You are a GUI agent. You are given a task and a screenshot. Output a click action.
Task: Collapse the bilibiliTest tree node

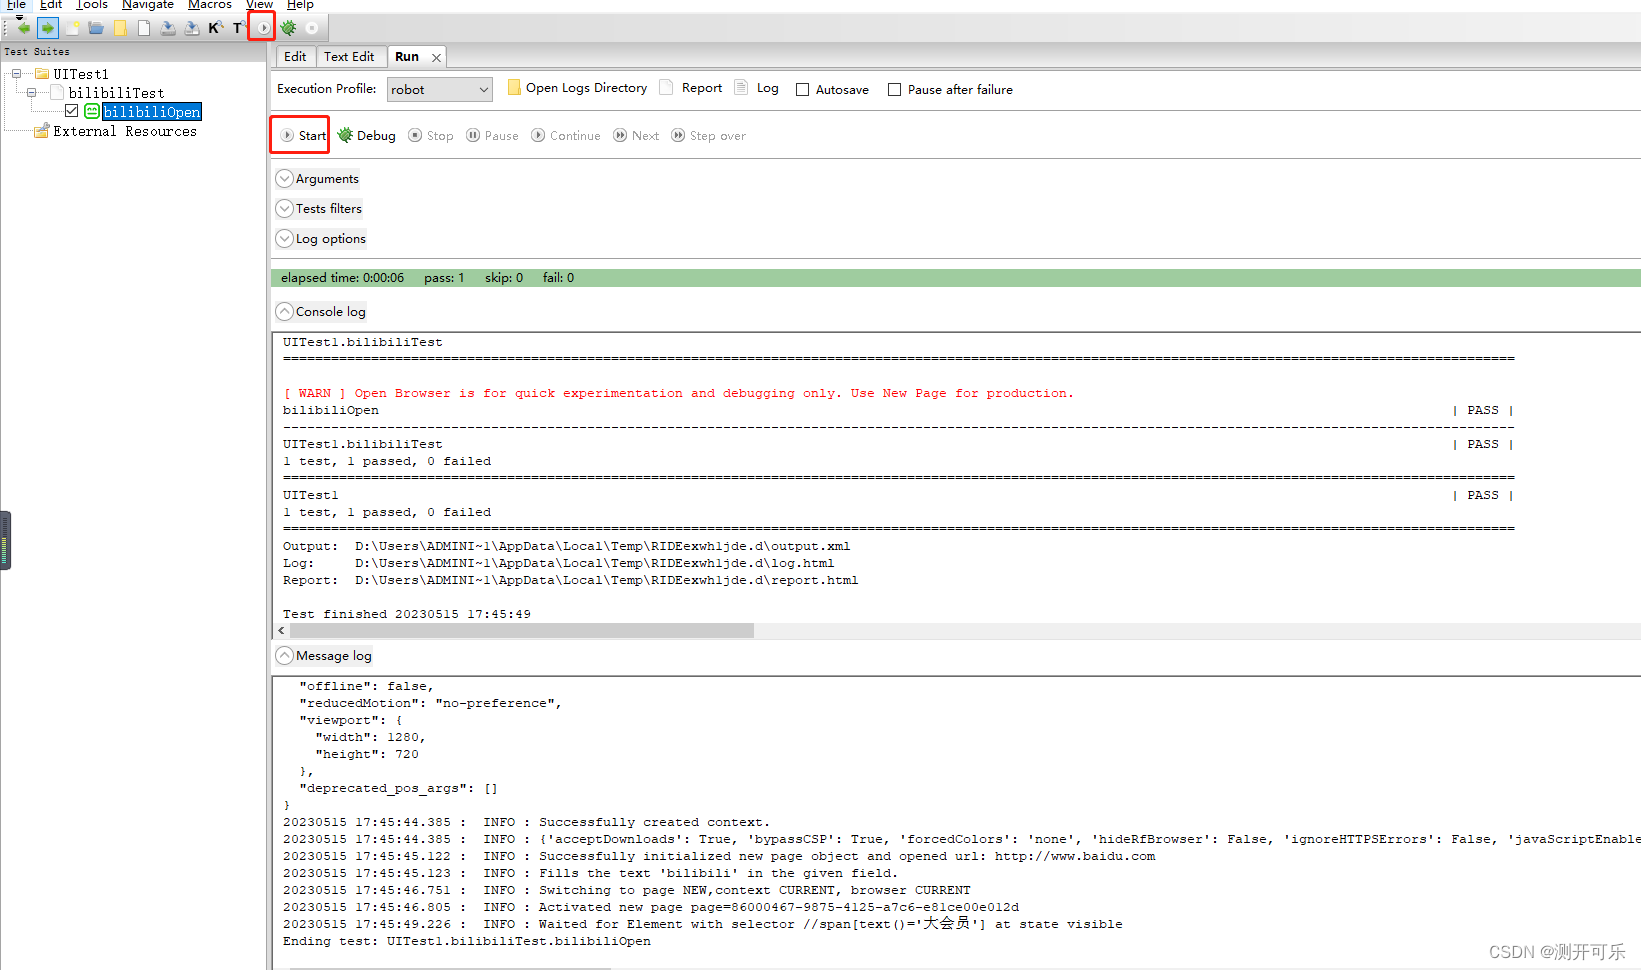(32, 92)
